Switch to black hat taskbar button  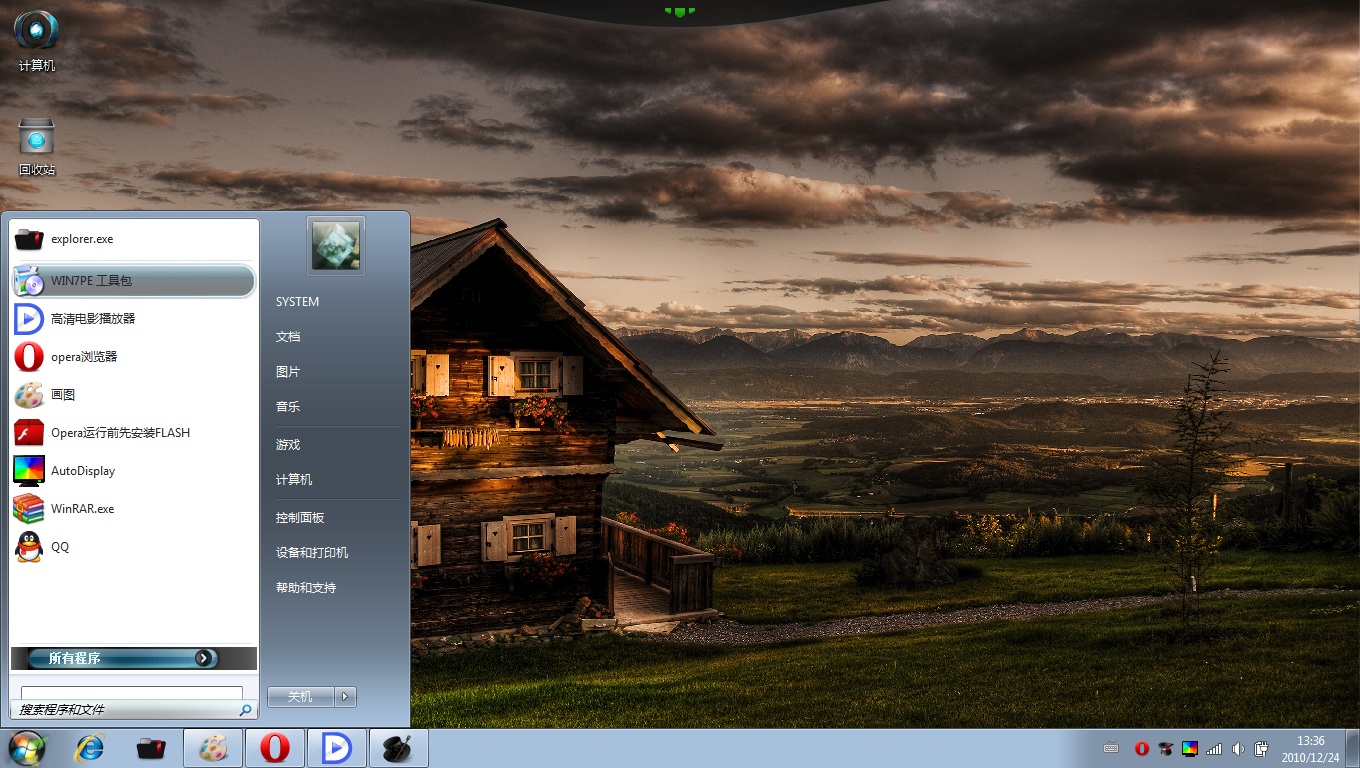(399, 748)
